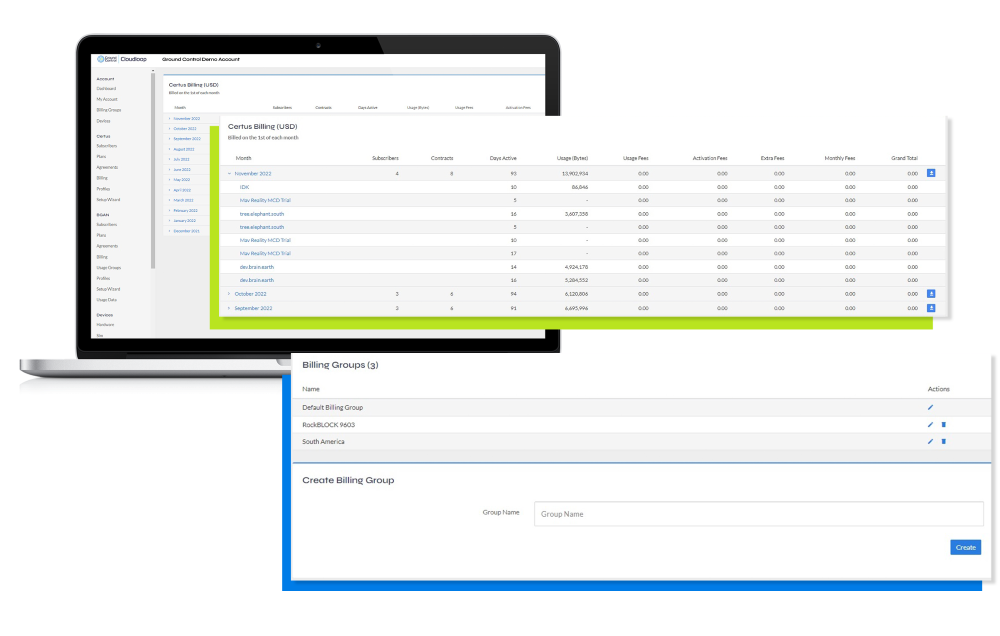Image resolution: width=1000 pixels, height=636 pixels.
Task: Open tree.elephant.south with 5 days active
Action: [x=262, y=227]
